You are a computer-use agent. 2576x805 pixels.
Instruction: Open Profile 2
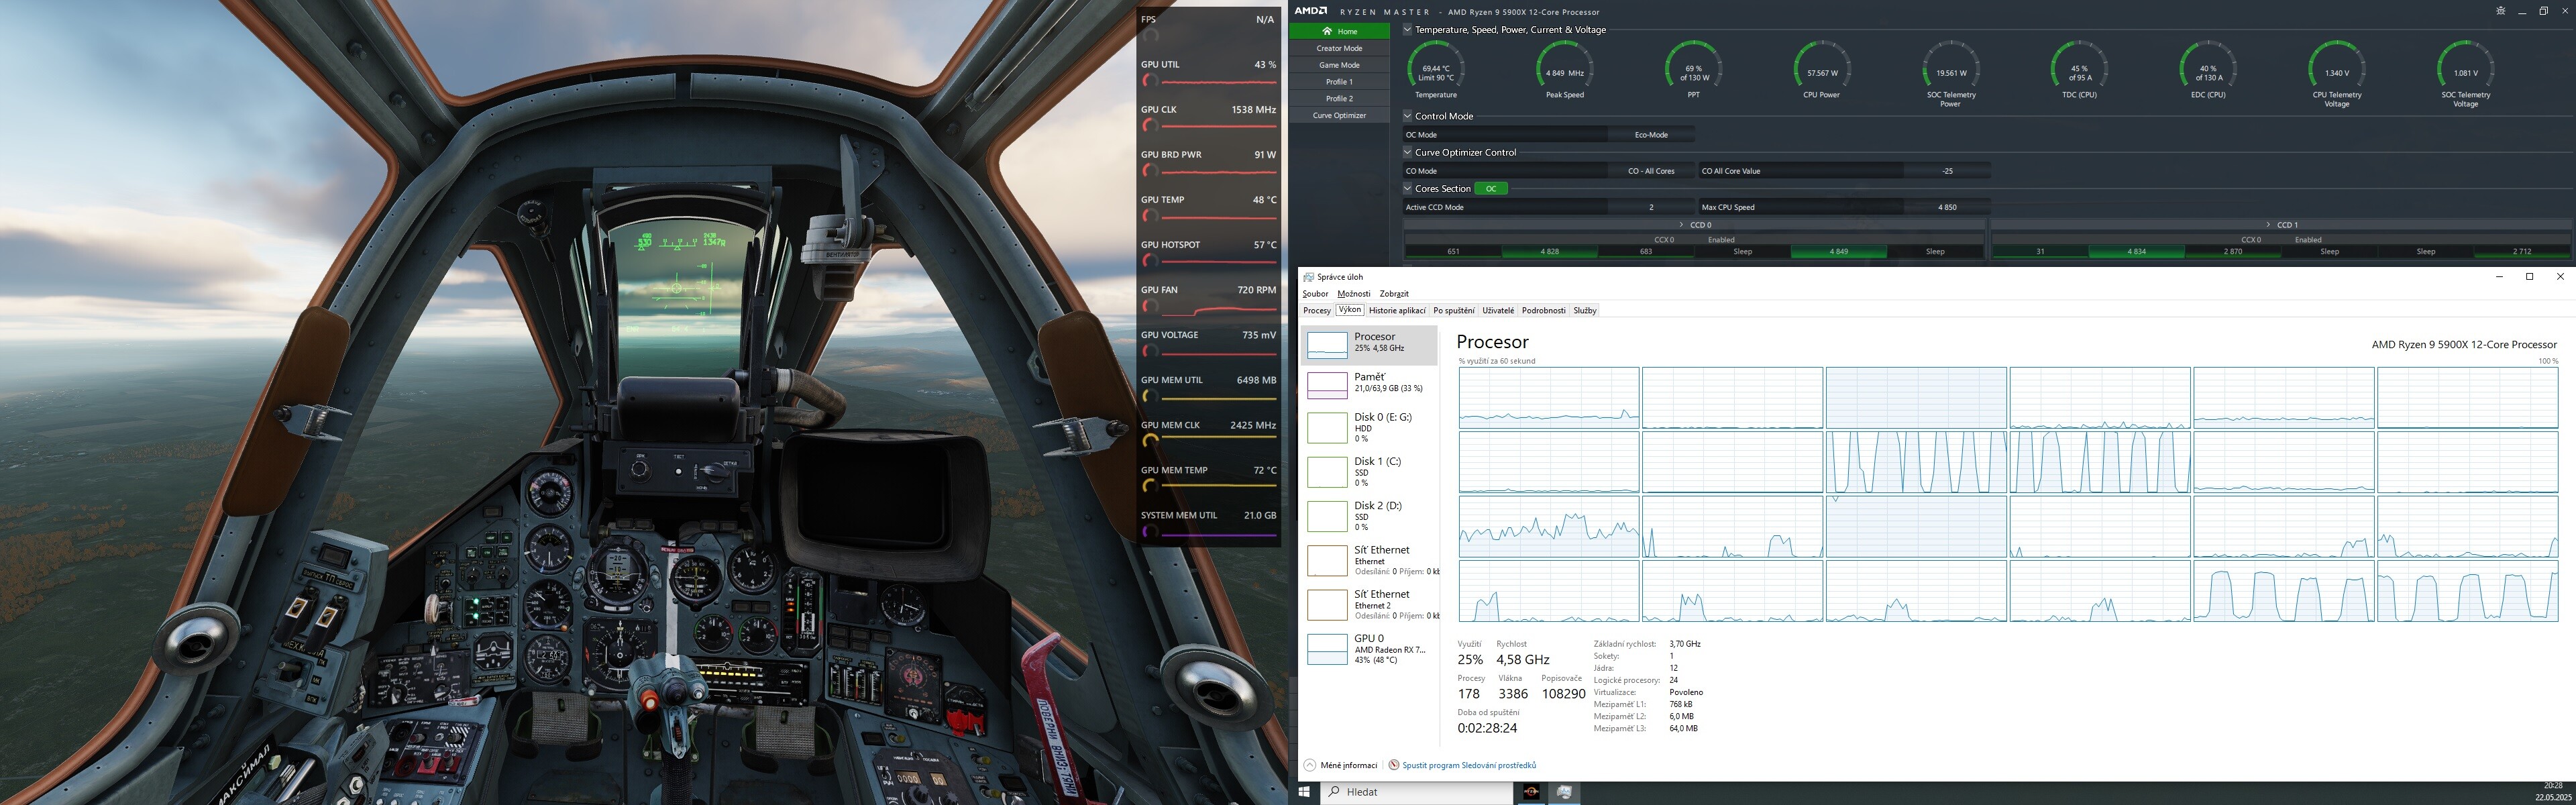click(1339, 99)
